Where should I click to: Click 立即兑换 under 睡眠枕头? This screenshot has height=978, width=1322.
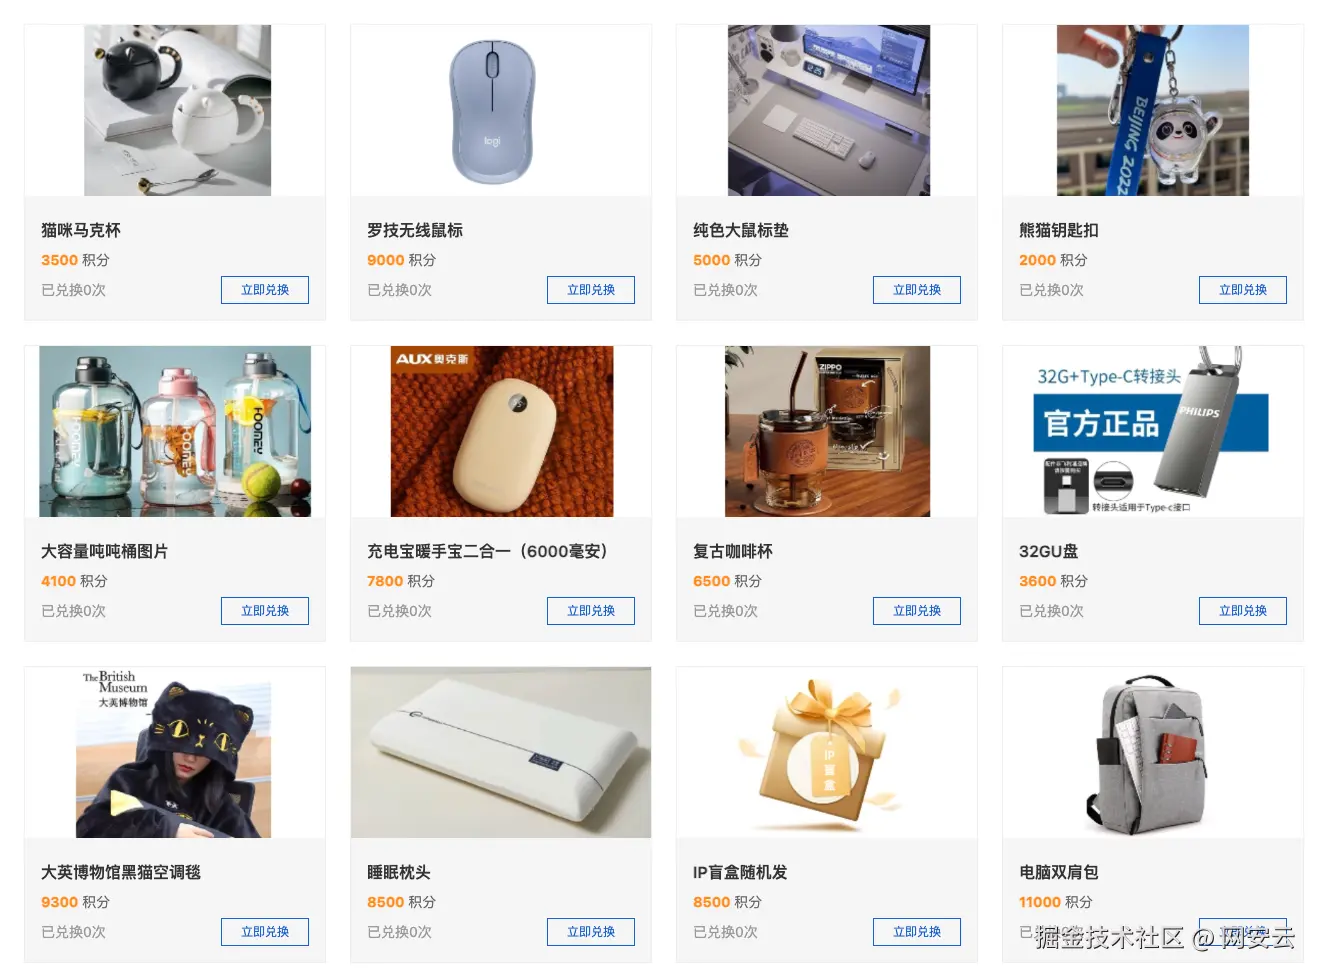(591, 932)
